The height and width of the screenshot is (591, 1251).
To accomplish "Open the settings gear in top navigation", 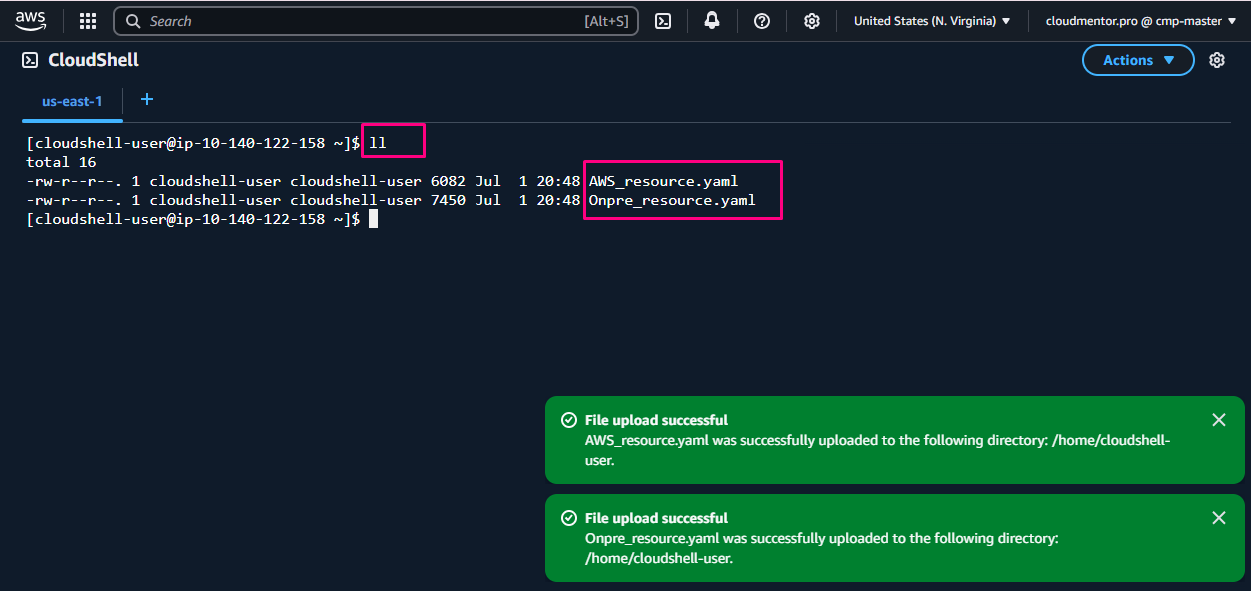I will [x=812, y=21].
